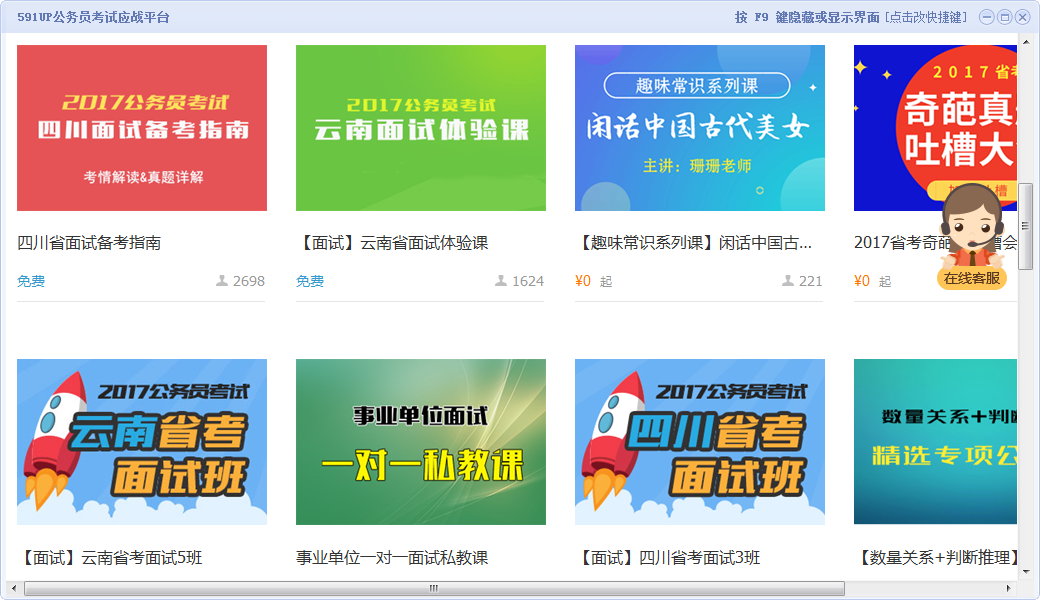Click the horizontal scrollbar left arrow
Screen dimensions: 1040x600
coord(13,588)
